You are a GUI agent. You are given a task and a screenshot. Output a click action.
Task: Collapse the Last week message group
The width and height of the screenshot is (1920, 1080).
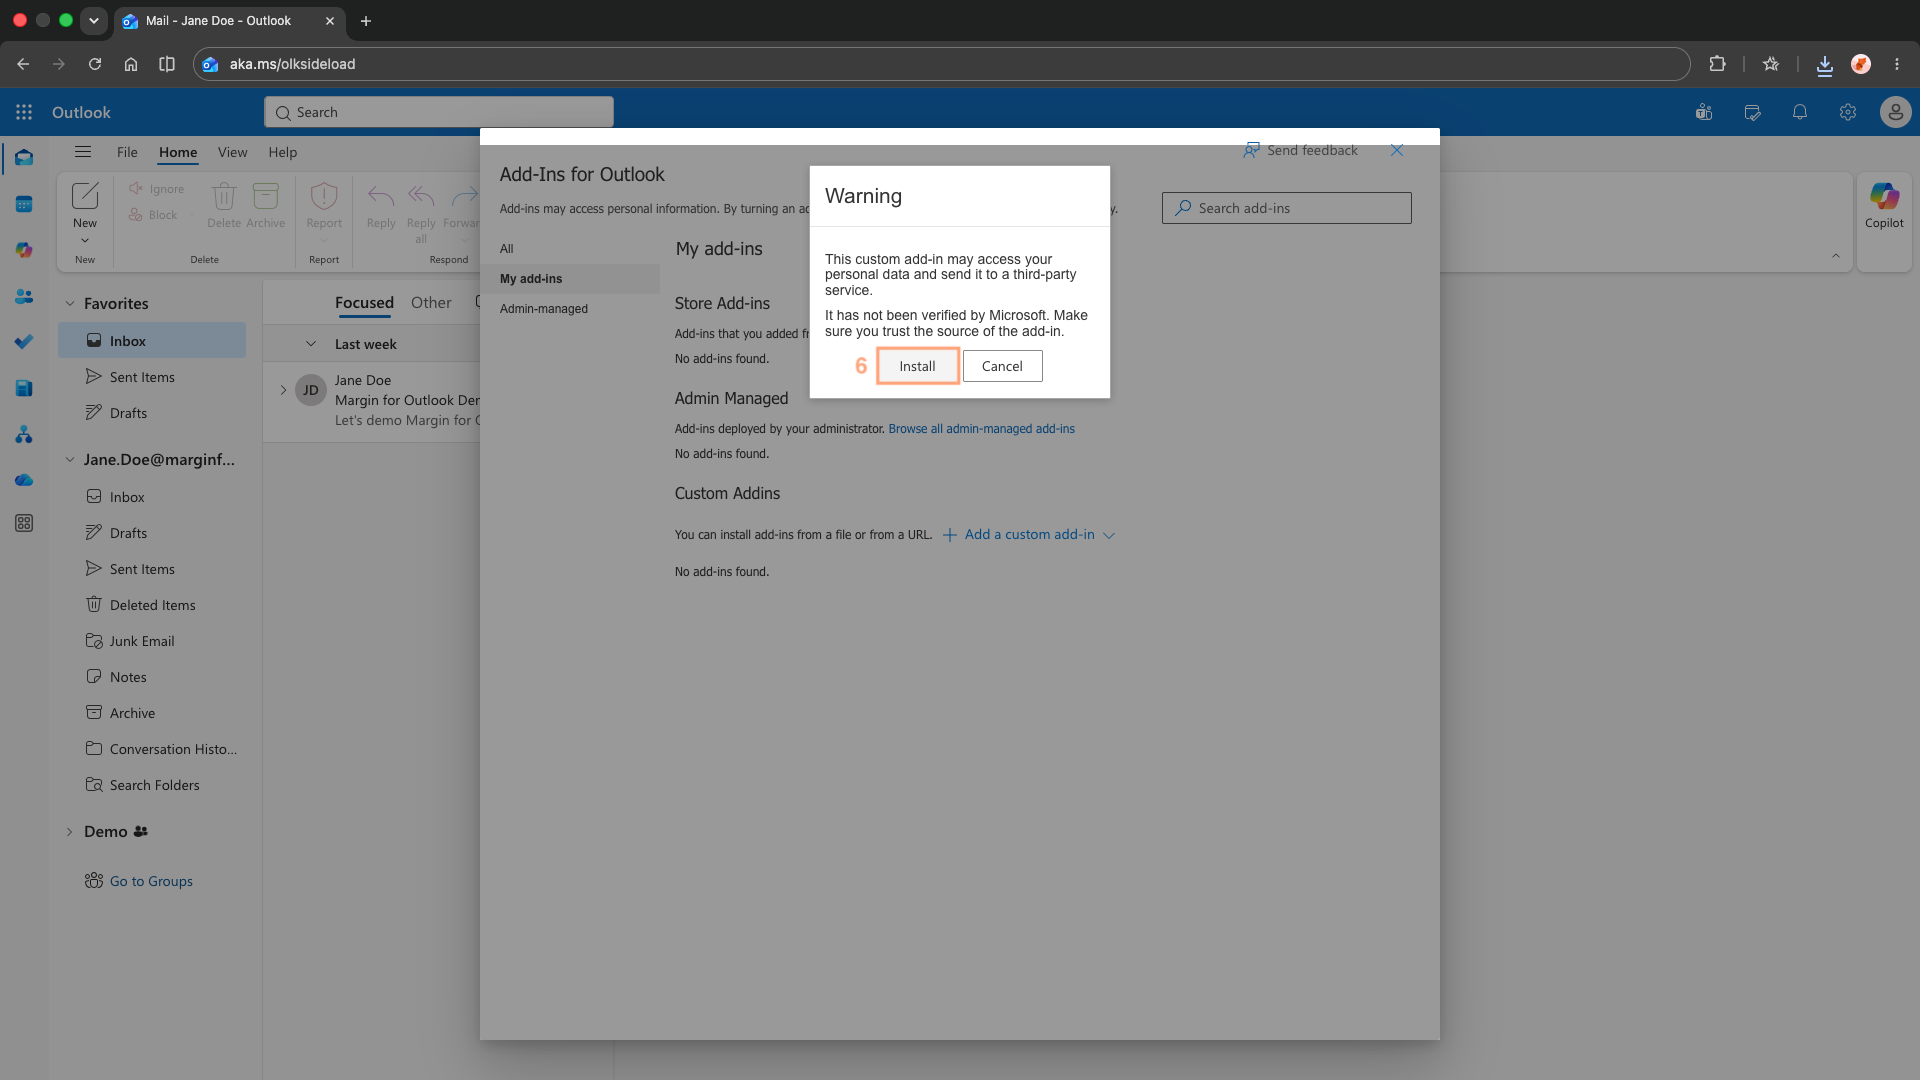[x=311, y=344]
